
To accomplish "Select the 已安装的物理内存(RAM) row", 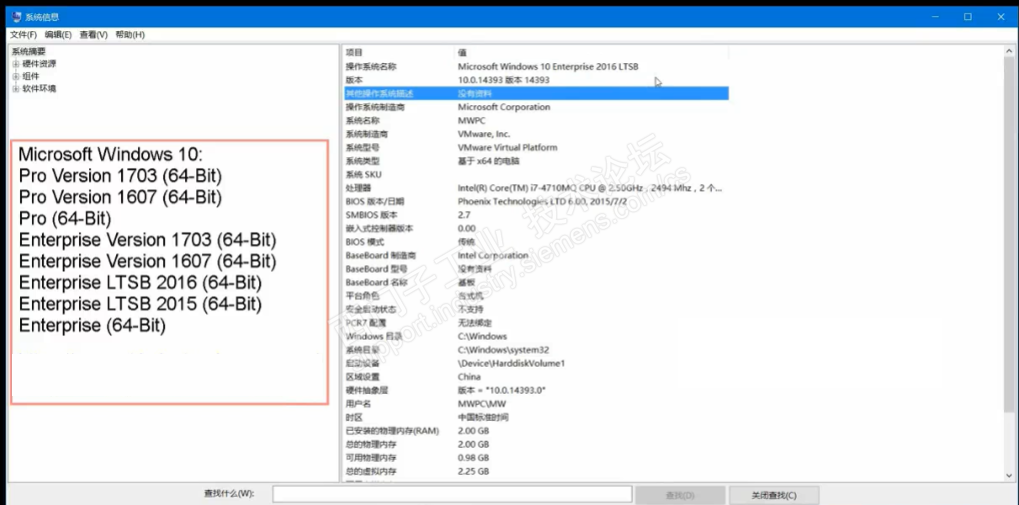I will pyautogui.click(x=535, y=431).
